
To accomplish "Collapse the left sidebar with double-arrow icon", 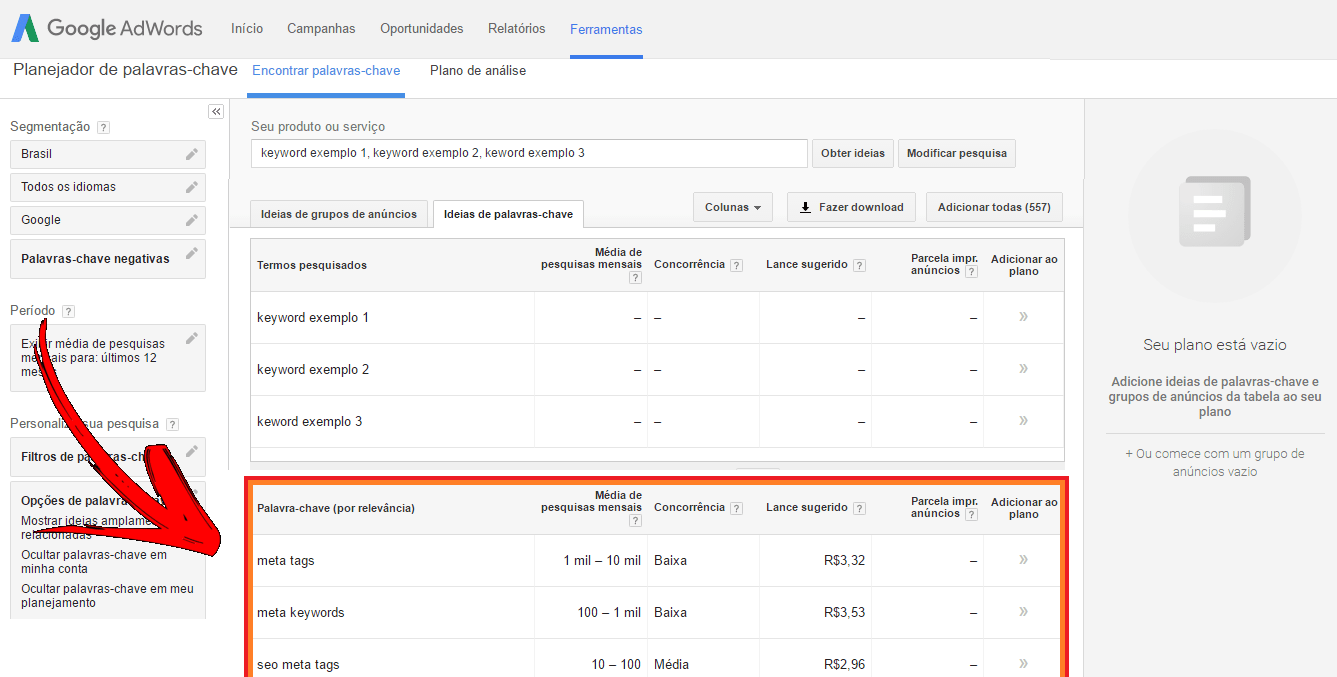I will click(x=216, y=112).
